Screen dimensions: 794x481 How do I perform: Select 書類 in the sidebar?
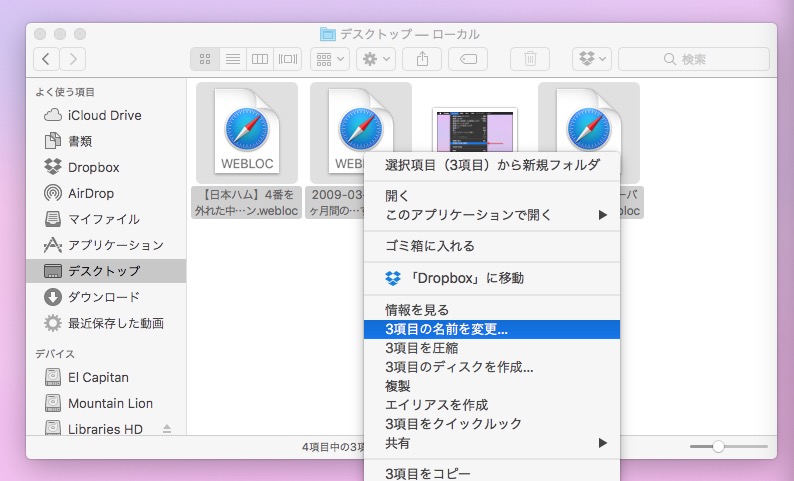106,141
